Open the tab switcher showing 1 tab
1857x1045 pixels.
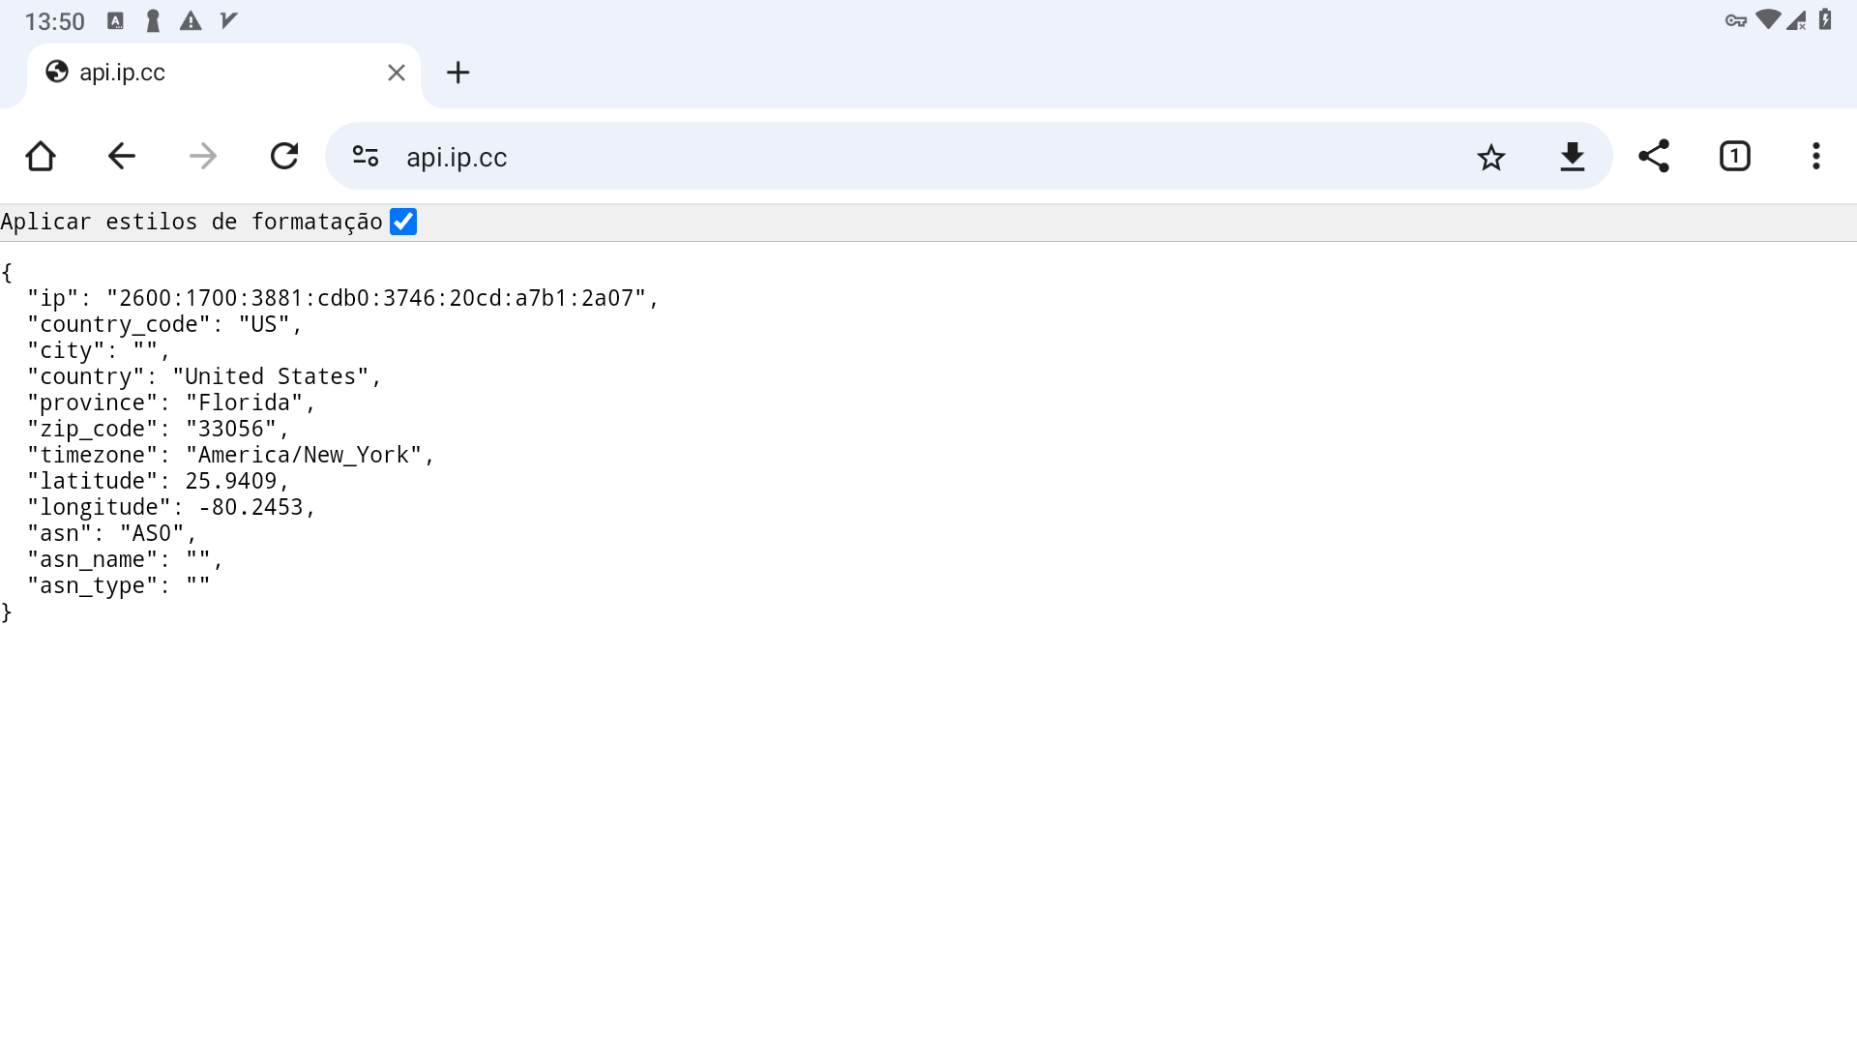pos(1735,157)
